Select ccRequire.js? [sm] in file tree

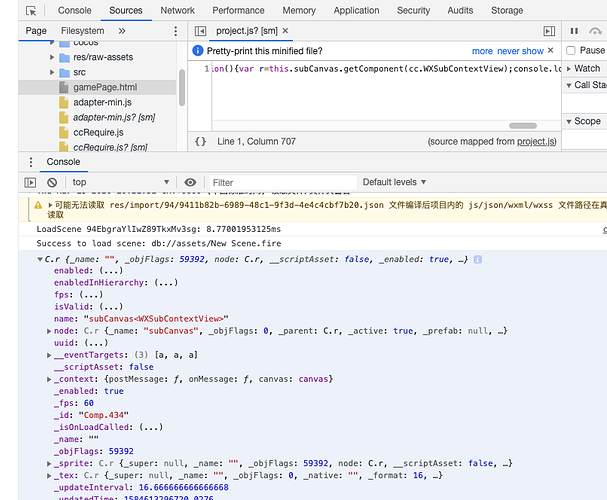pos(110,147)
